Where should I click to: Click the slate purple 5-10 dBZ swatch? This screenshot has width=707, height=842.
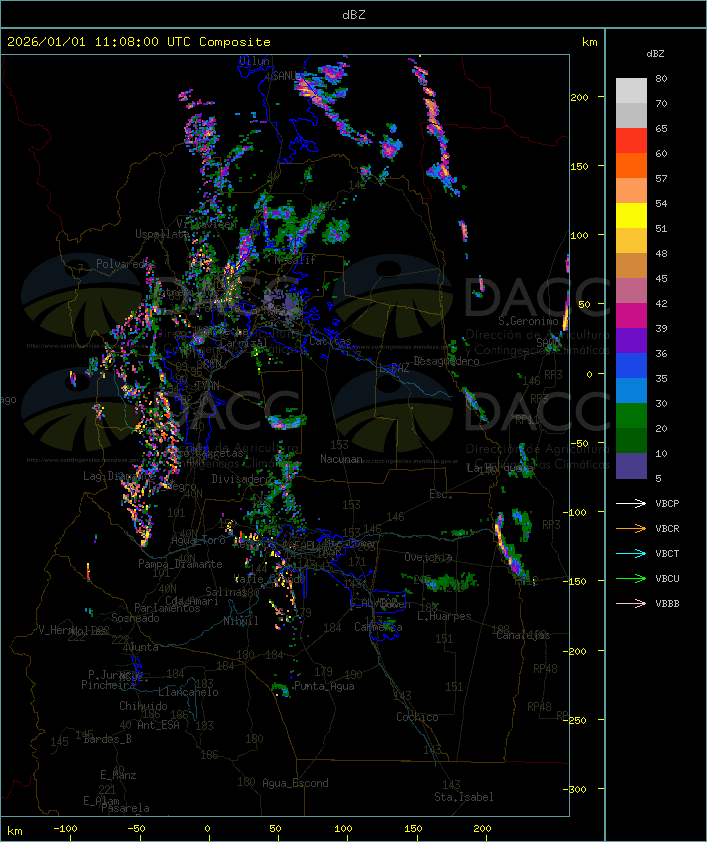631,466
